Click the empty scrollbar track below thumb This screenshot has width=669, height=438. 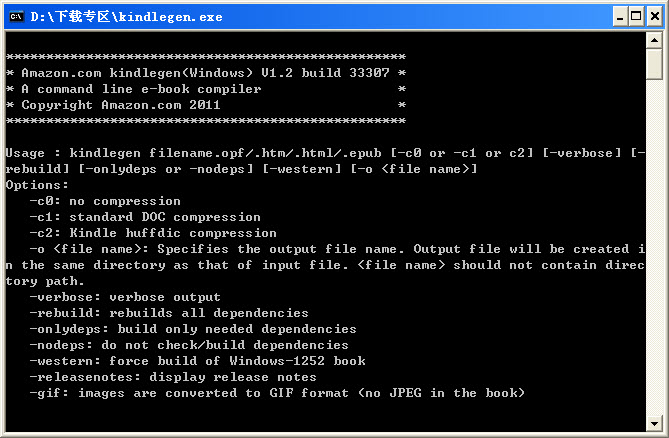coord(655,250)
